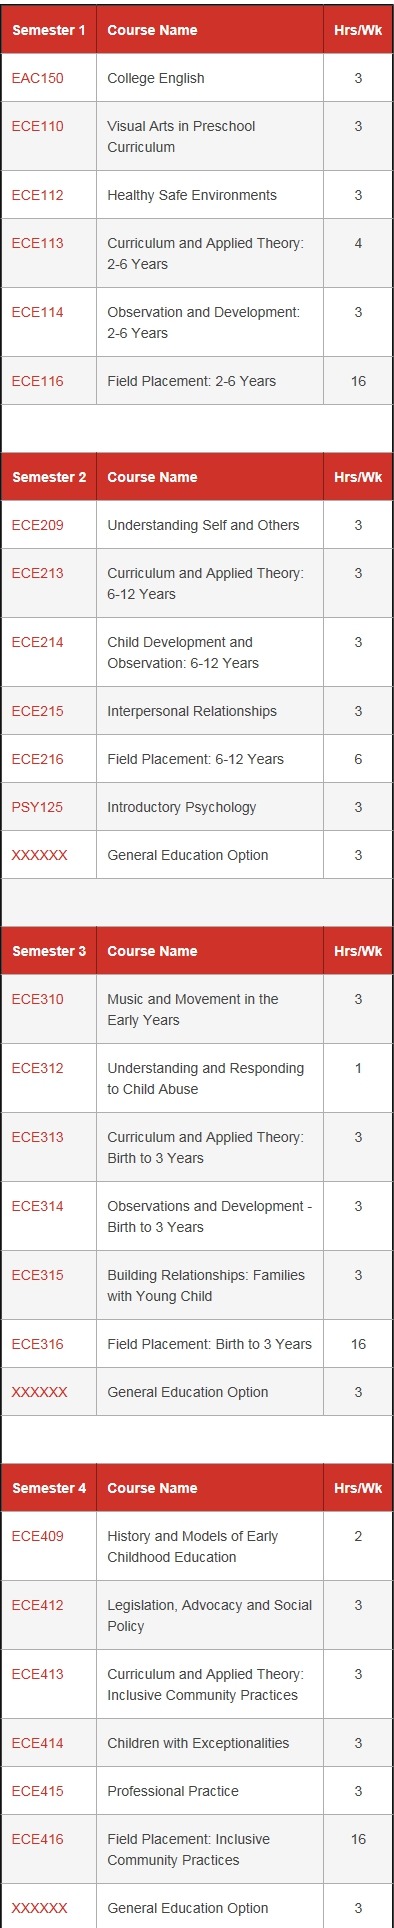The width and height of the screenshot is (394, 1928).
Task: Open the ECE112 Healthy Safe Environments code
Action: tap(37, 195)
